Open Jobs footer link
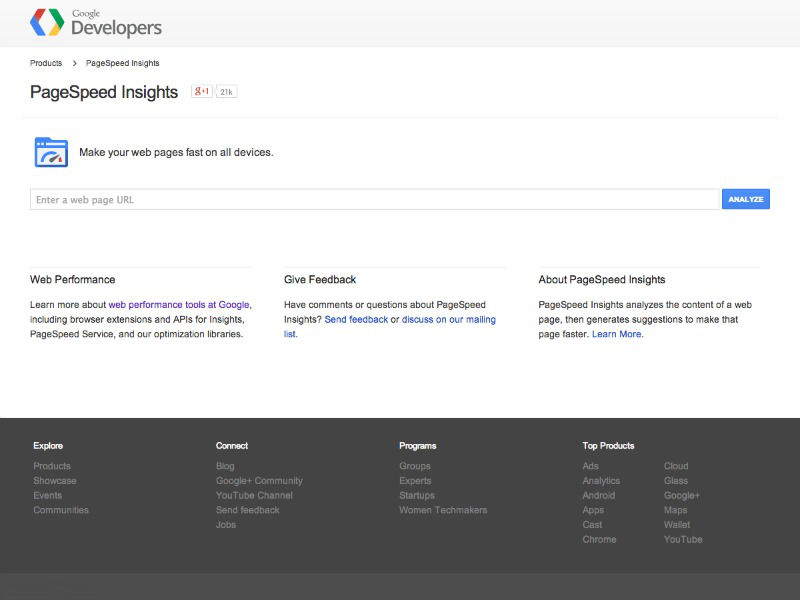This screenshot has height=600, width=800. [226, 524]
